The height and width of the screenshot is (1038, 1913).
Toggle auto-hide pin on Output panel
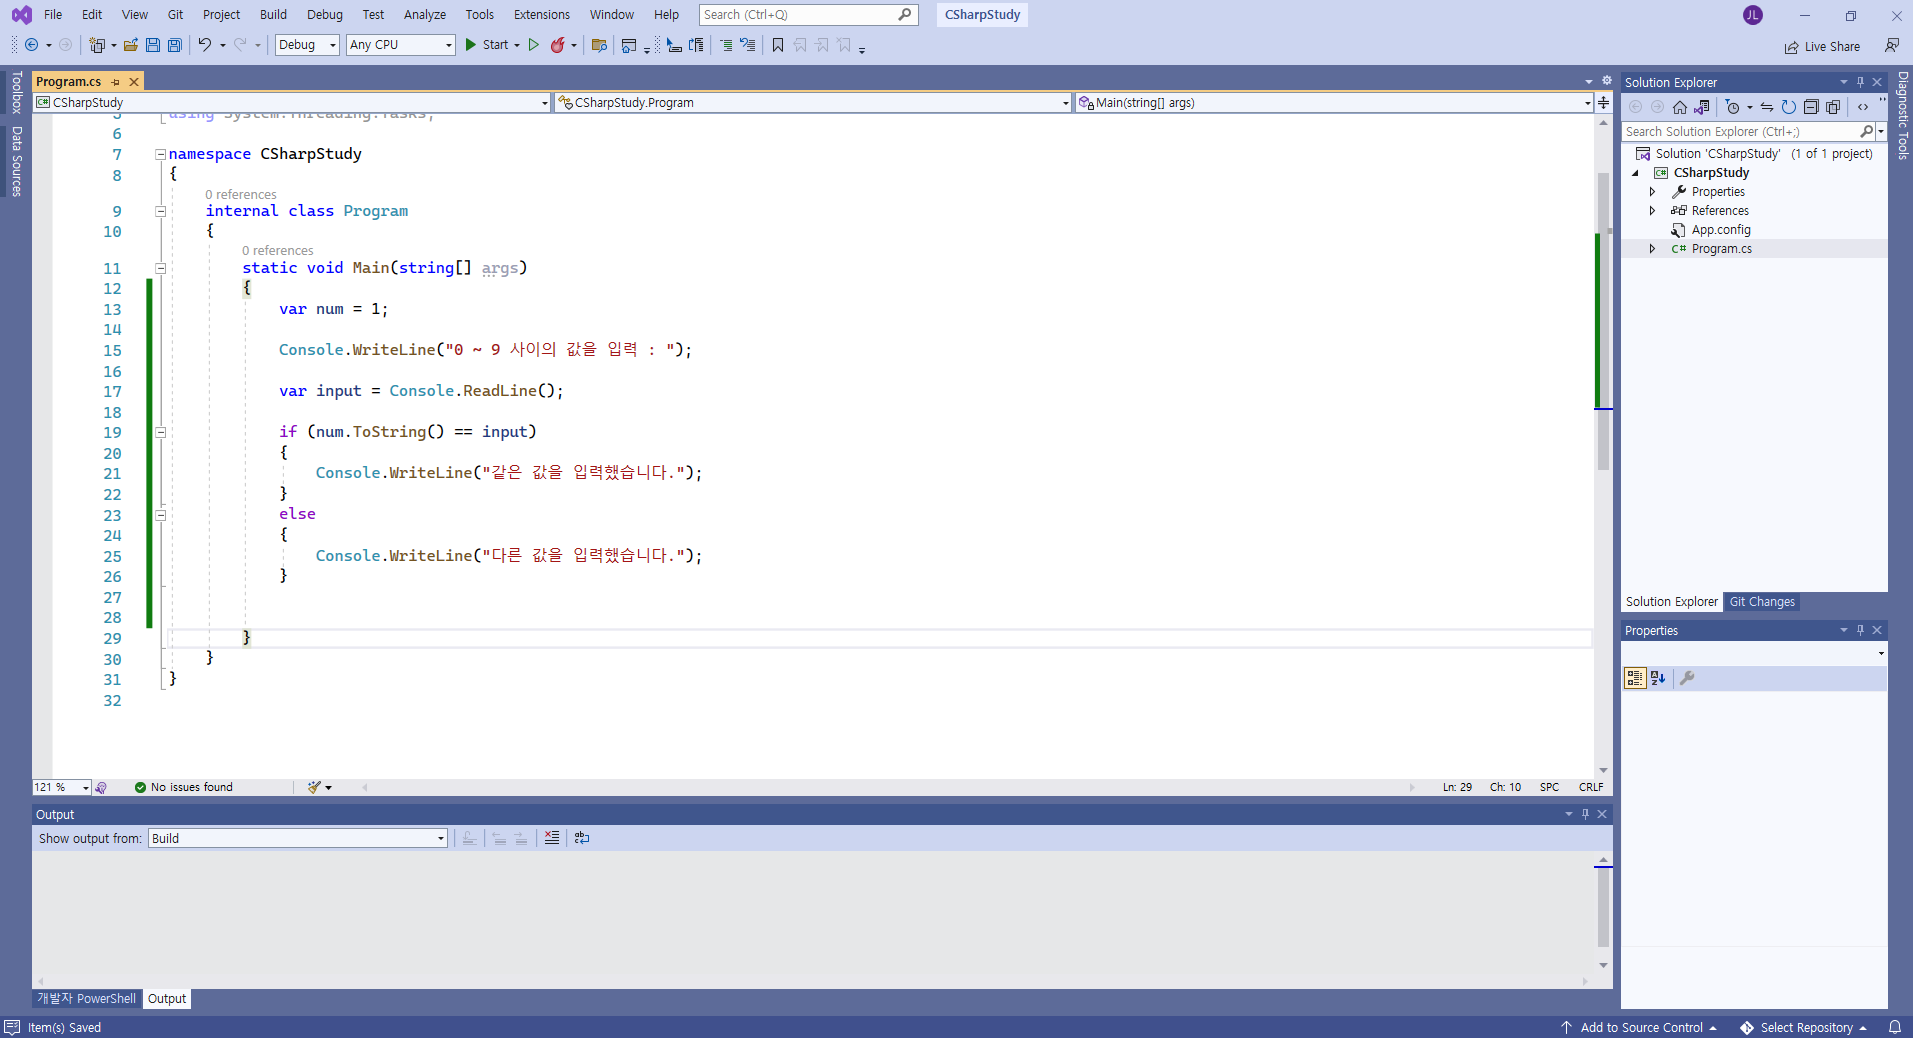[x=1585, y=814]
